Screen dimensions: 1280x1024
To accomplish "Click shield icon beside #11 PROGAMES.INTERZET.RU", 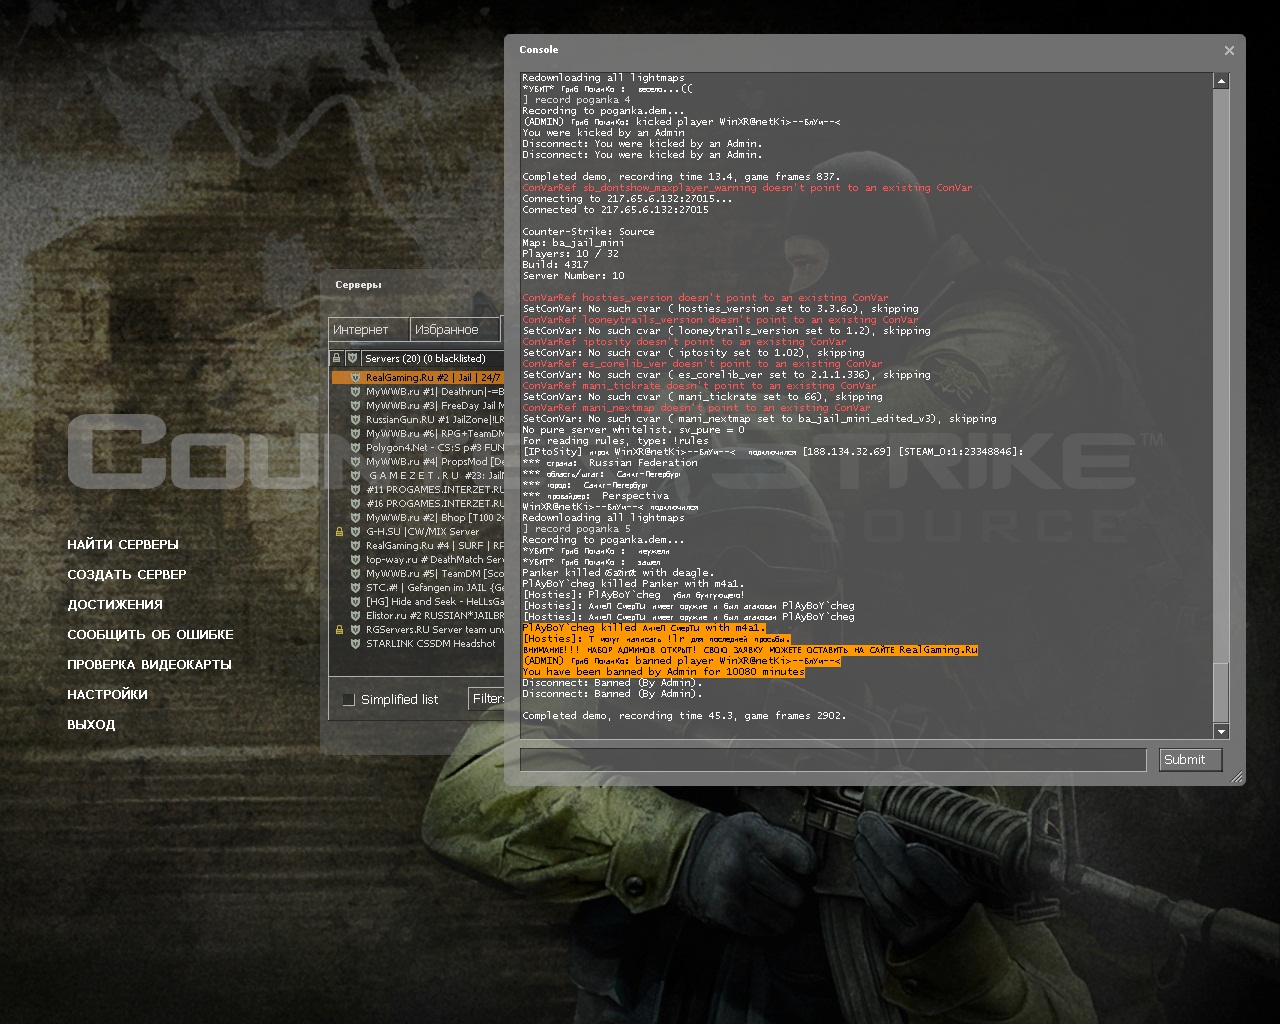I will click(355, 490).
